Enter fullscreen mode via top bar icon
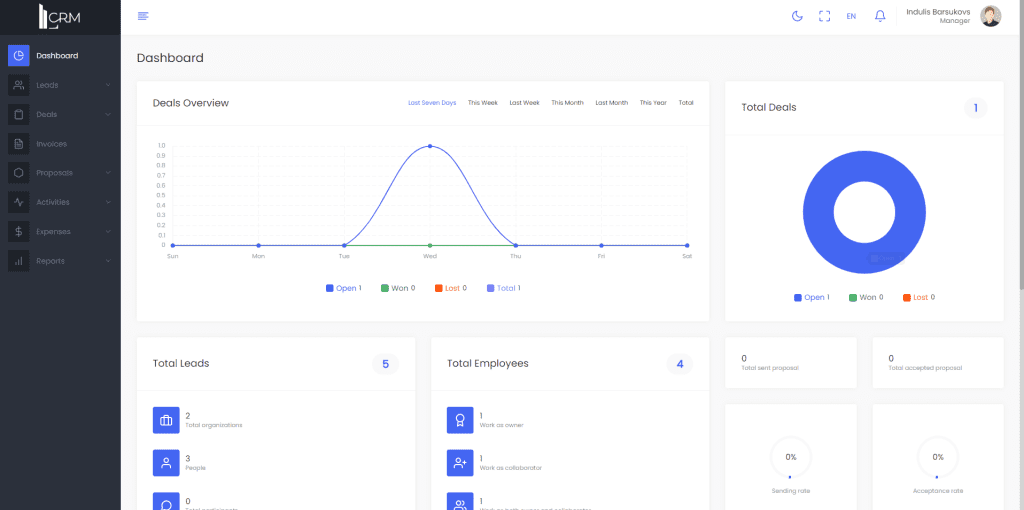Image resolution: width=1024 pixels, height=510 pixels. 824,16
